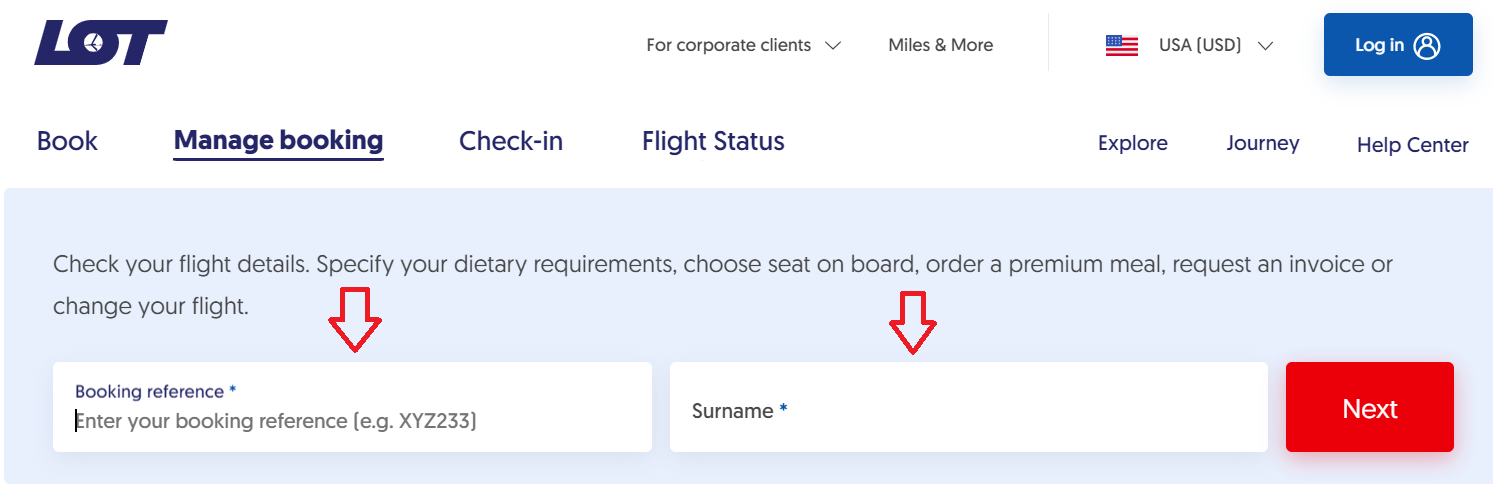Click the user profile icon in Log in
1493x495 pixels.
click(x=1427, y=45)
